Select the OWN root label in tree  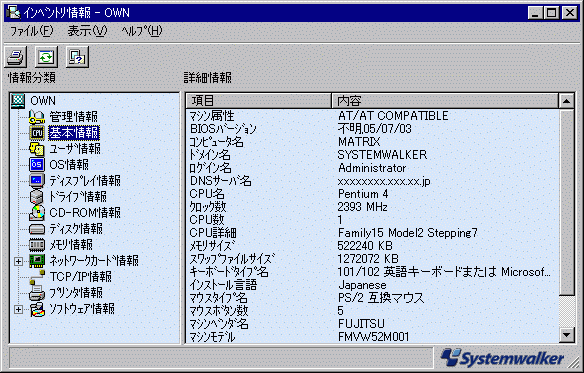[43, 101]
